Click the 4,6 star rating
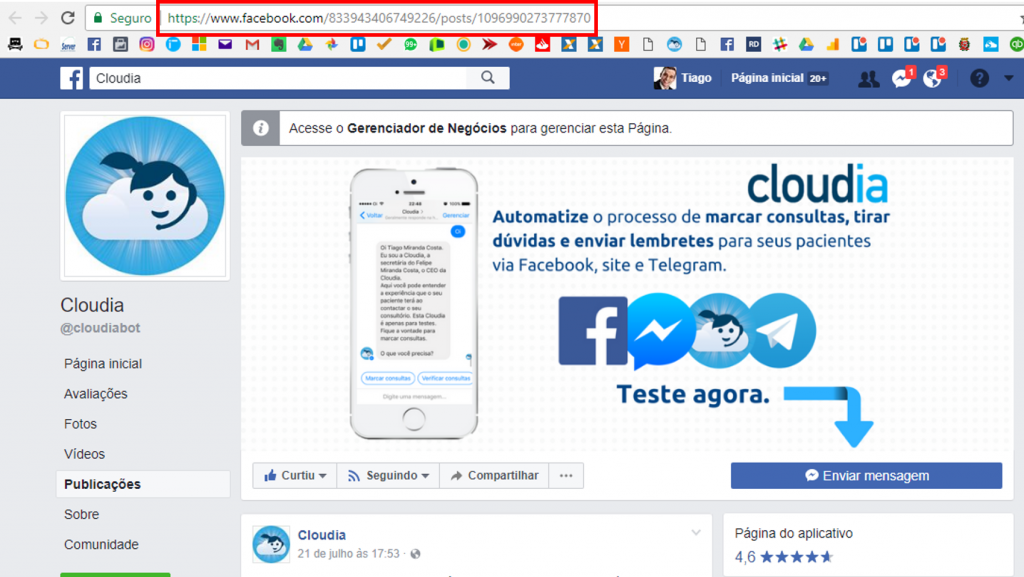The image size is (1024, 577). tap(784, 557)
